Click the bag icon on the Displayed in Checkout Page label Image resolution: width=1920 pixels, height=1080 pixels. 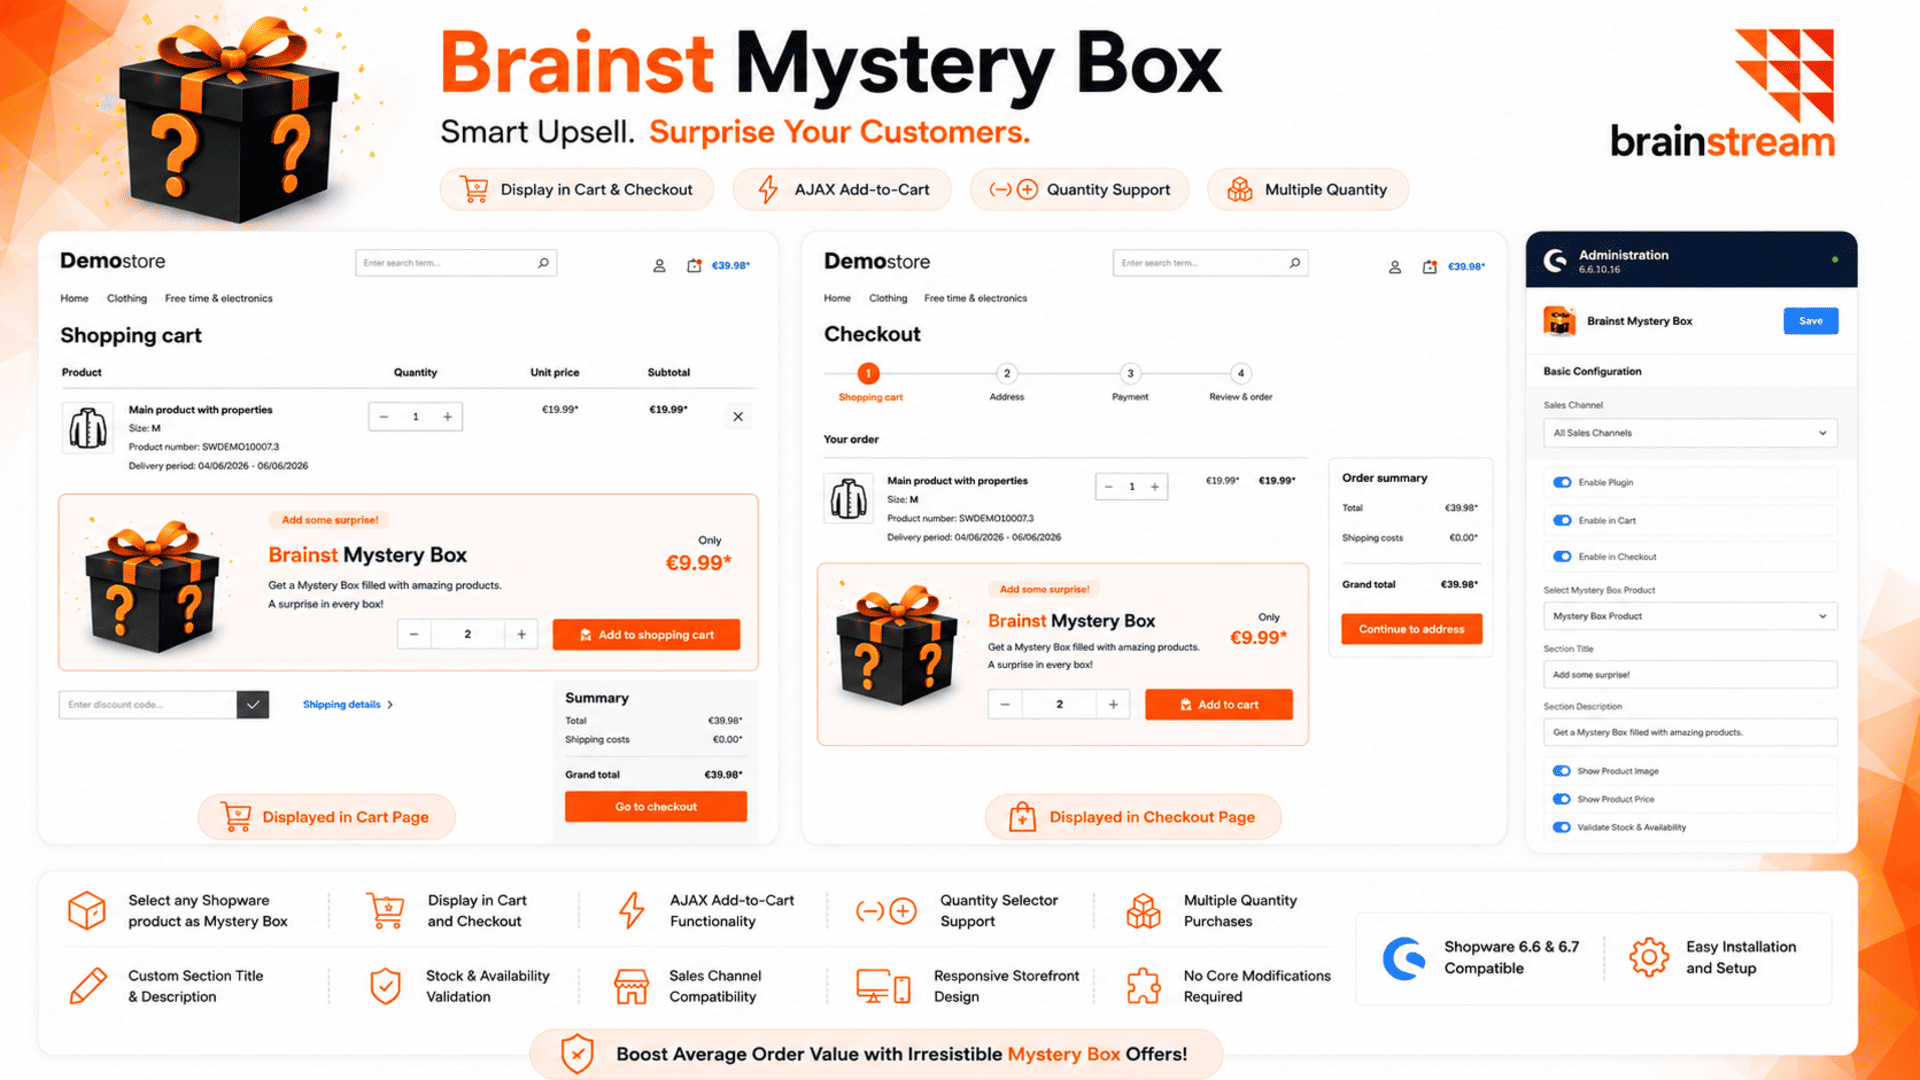[1022, 817]
